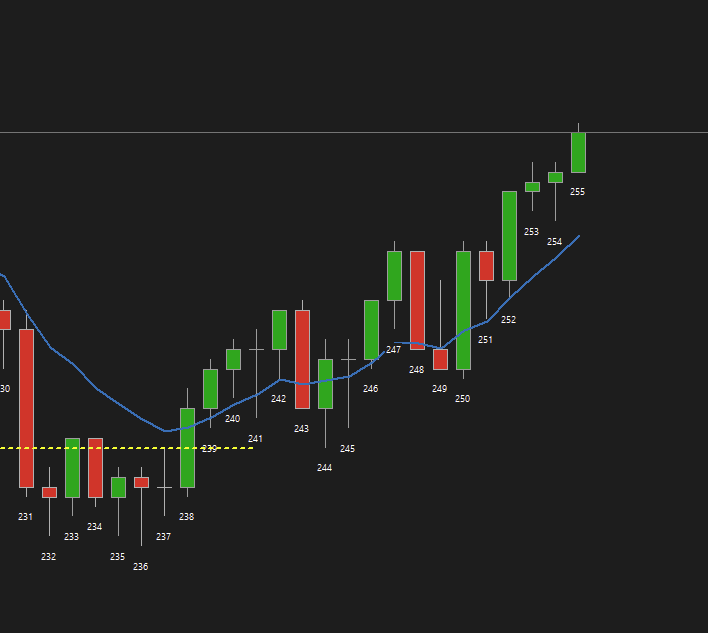This screenshot has width=708, height=633.
Task: Click the red candle above label 243
Action: (x=302, y=359)
